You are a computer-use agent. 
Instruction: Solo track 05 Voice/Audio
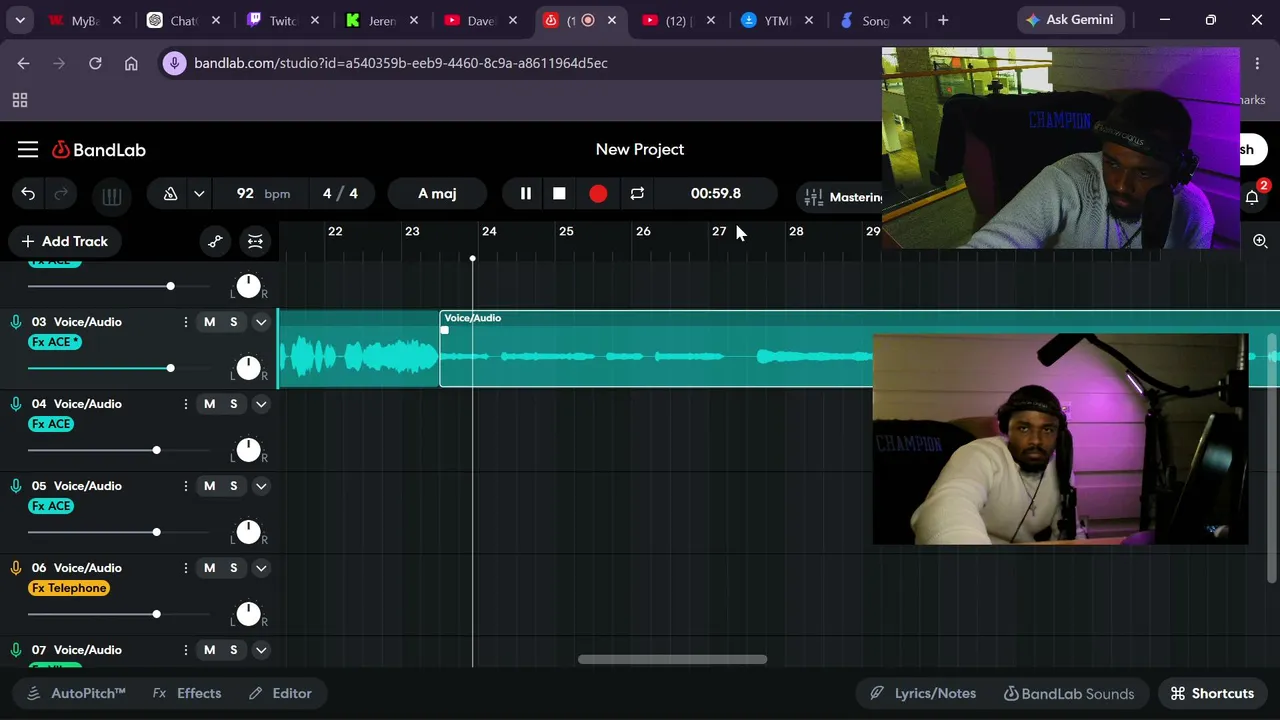click(234, 486)
